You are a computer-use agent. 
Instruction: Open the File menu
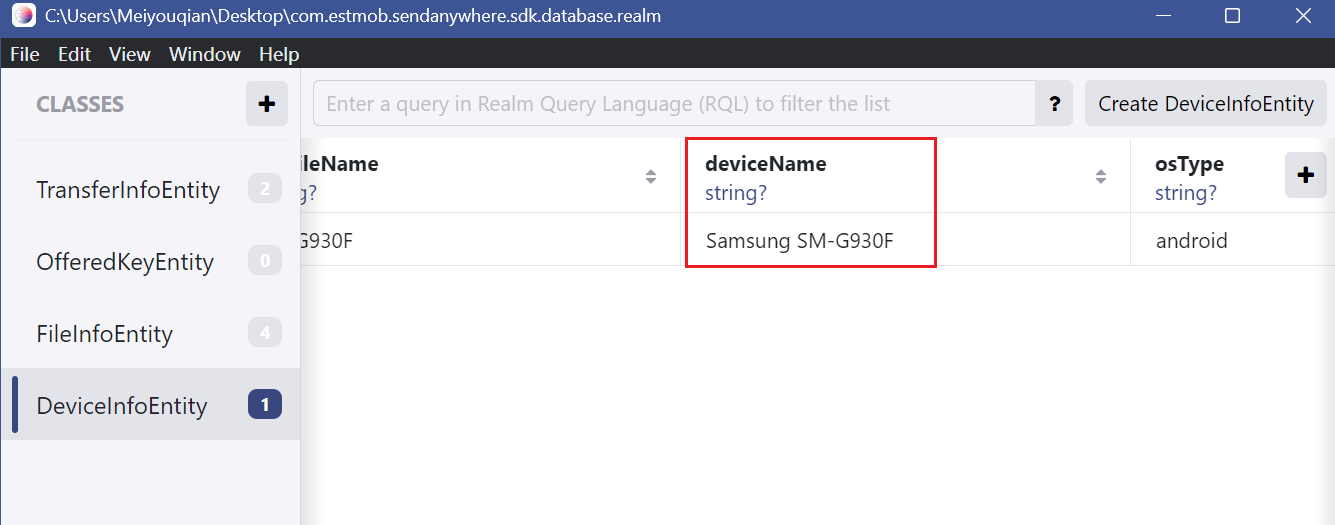pyautogui.click(x=25, y=54)
